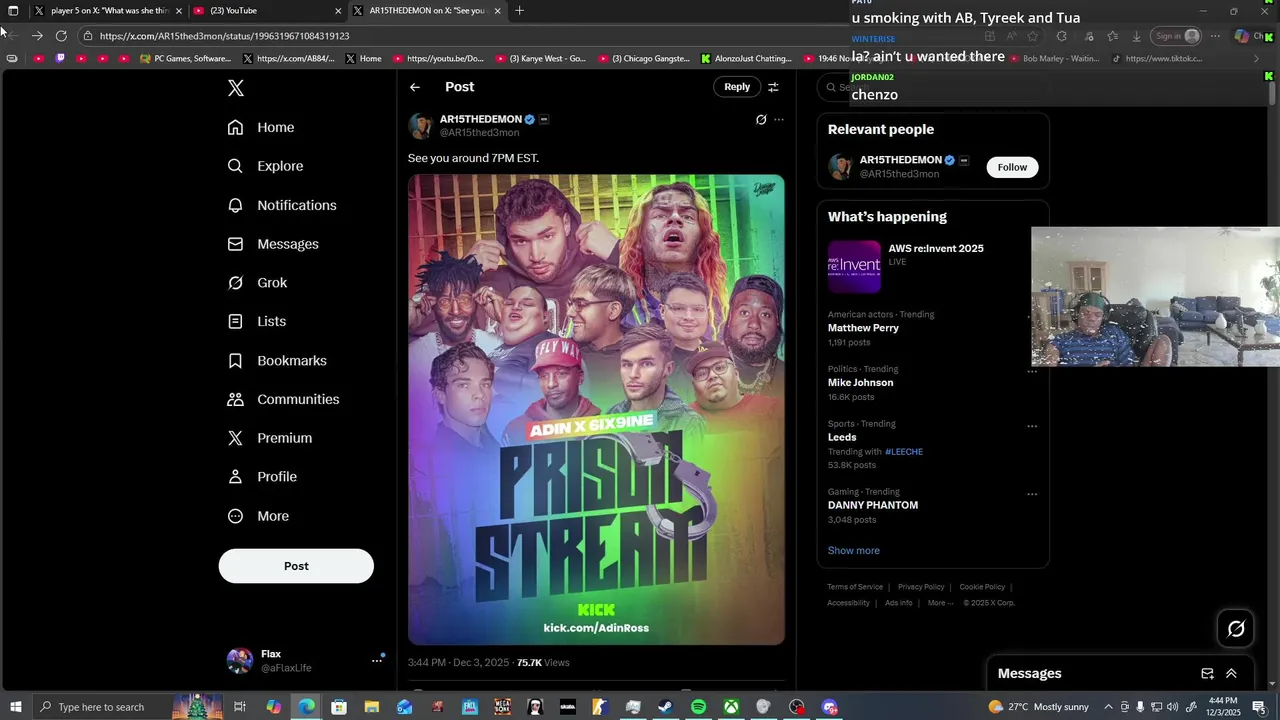Open the Ads info footer link
1280x720 pixels.
(x=899, y=603)
